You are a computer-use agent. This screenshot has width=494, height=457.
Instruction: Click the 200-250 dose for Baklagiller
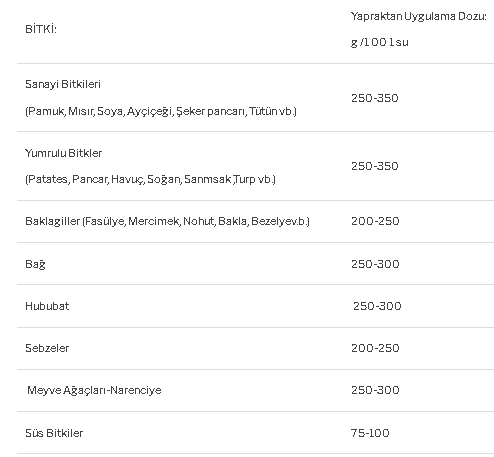pos(375,221)
